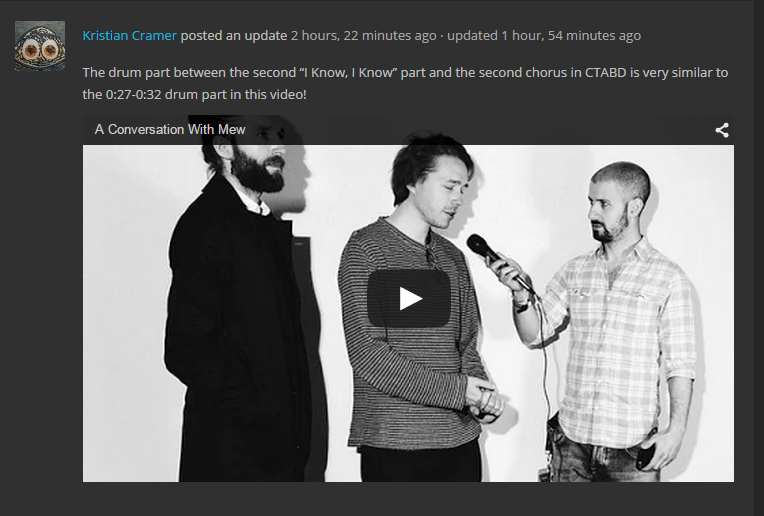Click the updated 1 hour, 54 minutes ago text

[544, 36]
